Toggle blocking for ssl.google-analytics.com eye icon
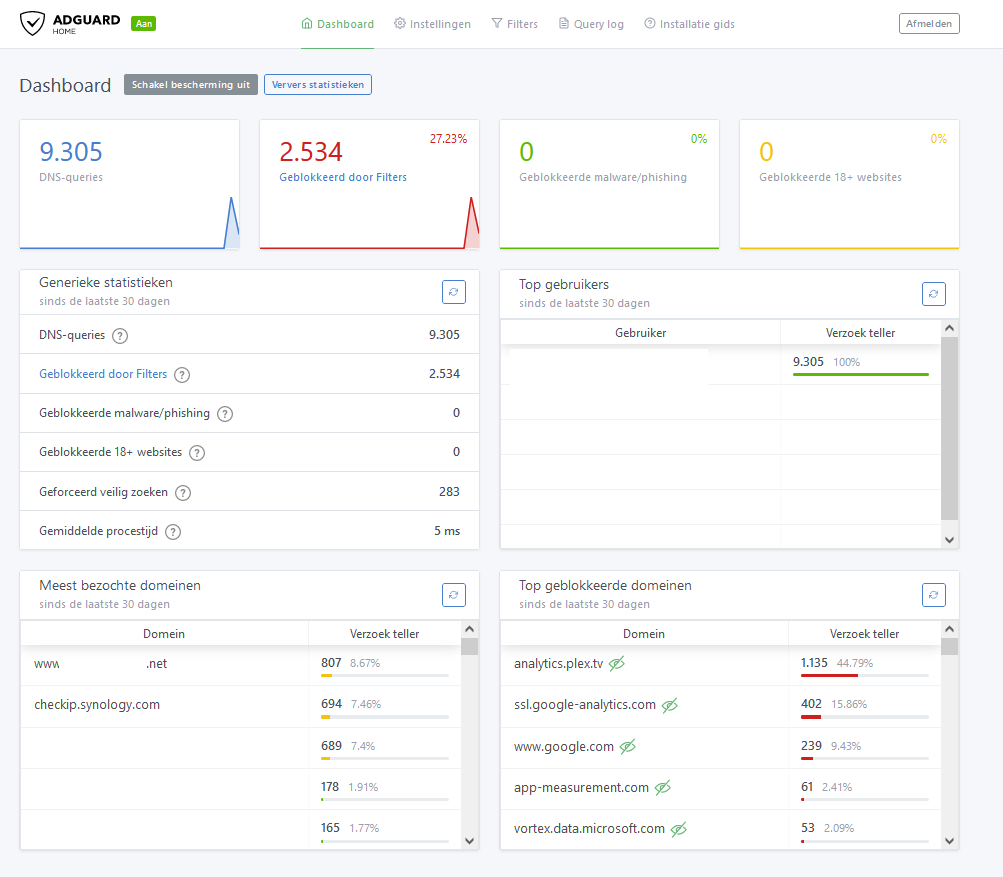Screen dimensions: 1003x877 click(x=669, y=706)
